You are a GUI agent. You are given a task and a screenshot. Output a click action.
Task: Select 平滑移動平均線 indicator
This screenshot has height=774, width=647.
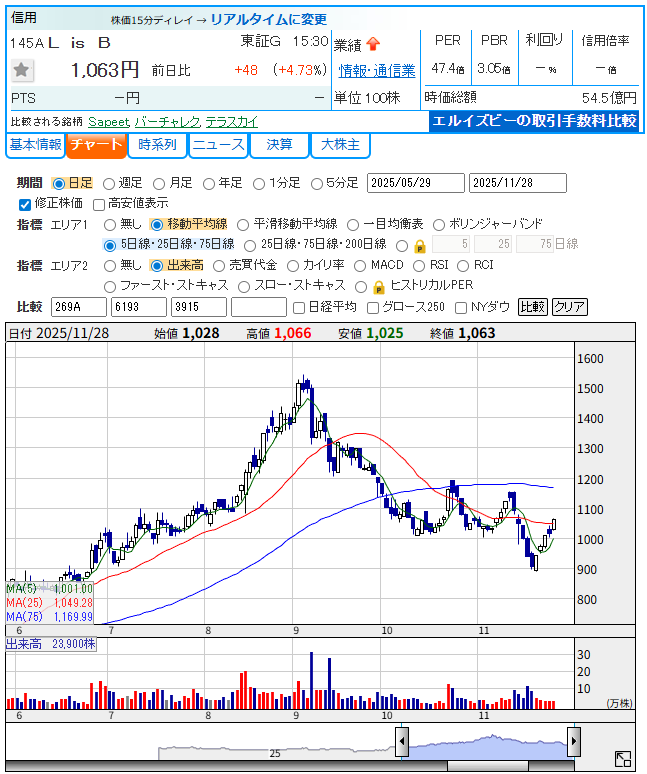tap(243, 225)
